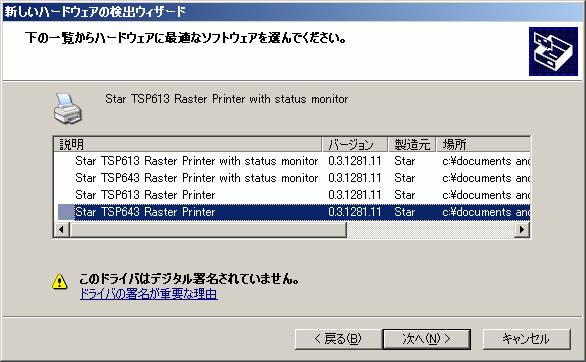
Task: Select Star TSP613 Raster Printer with status monitor row
Action: tap(292, 161)
